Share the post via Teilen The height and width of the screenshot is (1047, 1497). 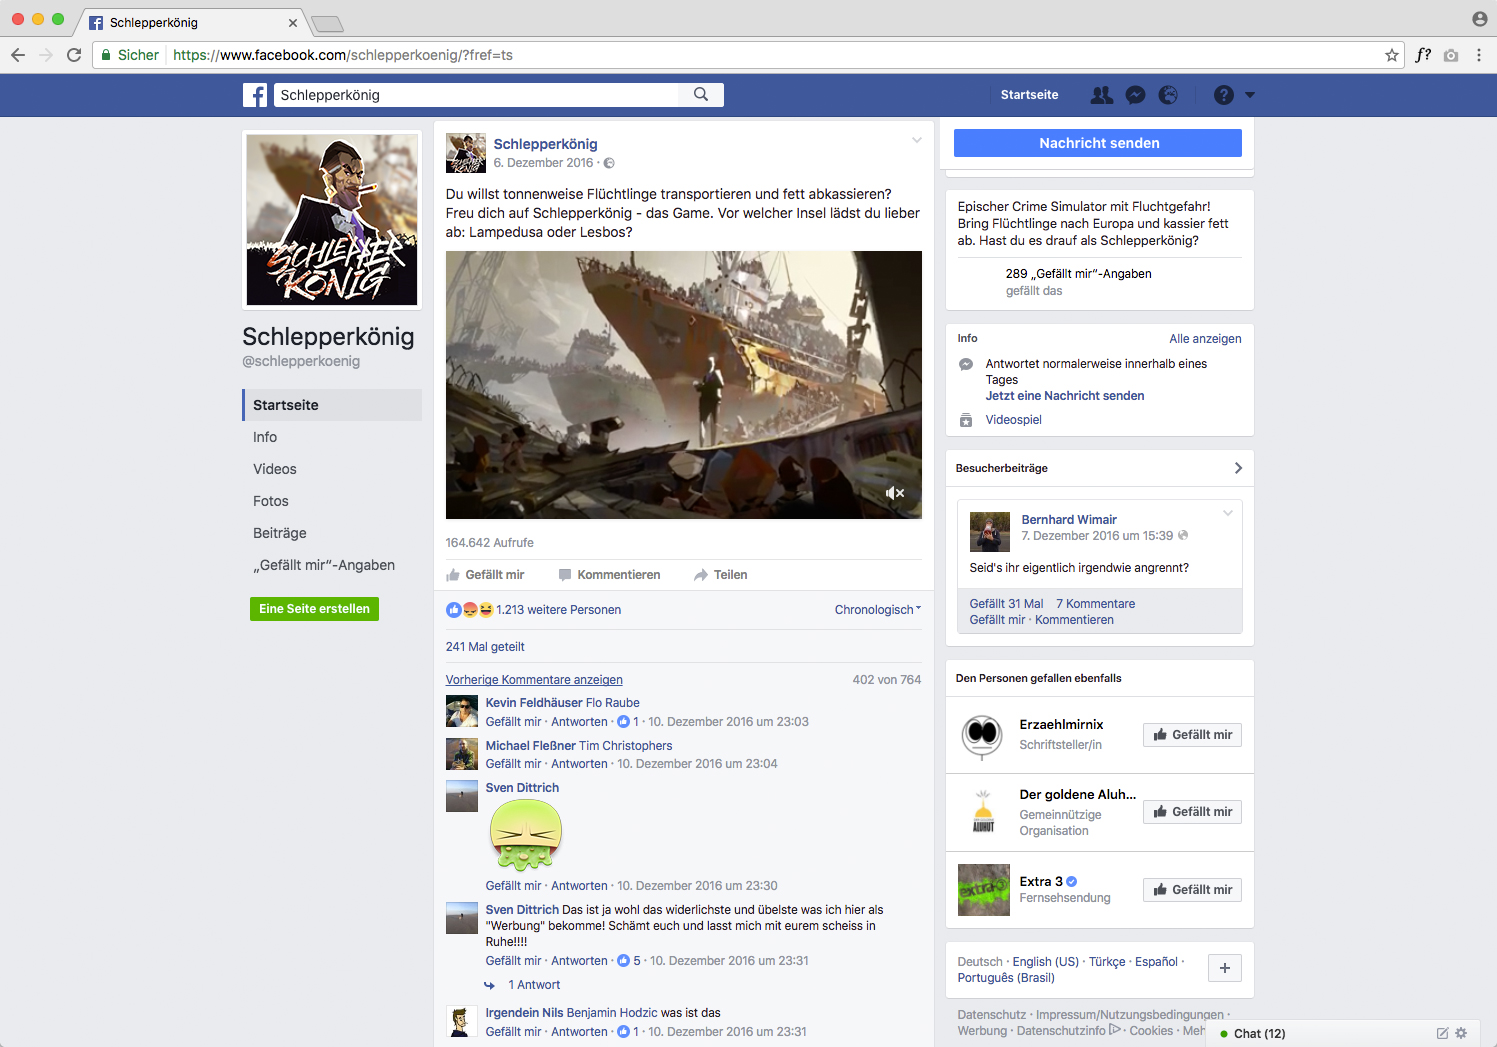[x=721, y=575]
